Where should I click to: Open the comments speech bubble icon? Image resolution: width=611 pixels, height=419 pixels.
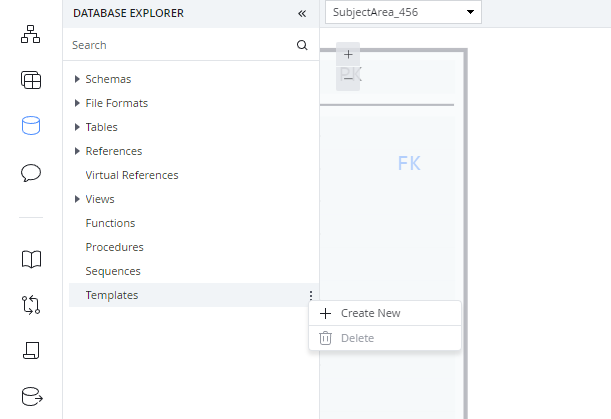click(x=31, y=173)
